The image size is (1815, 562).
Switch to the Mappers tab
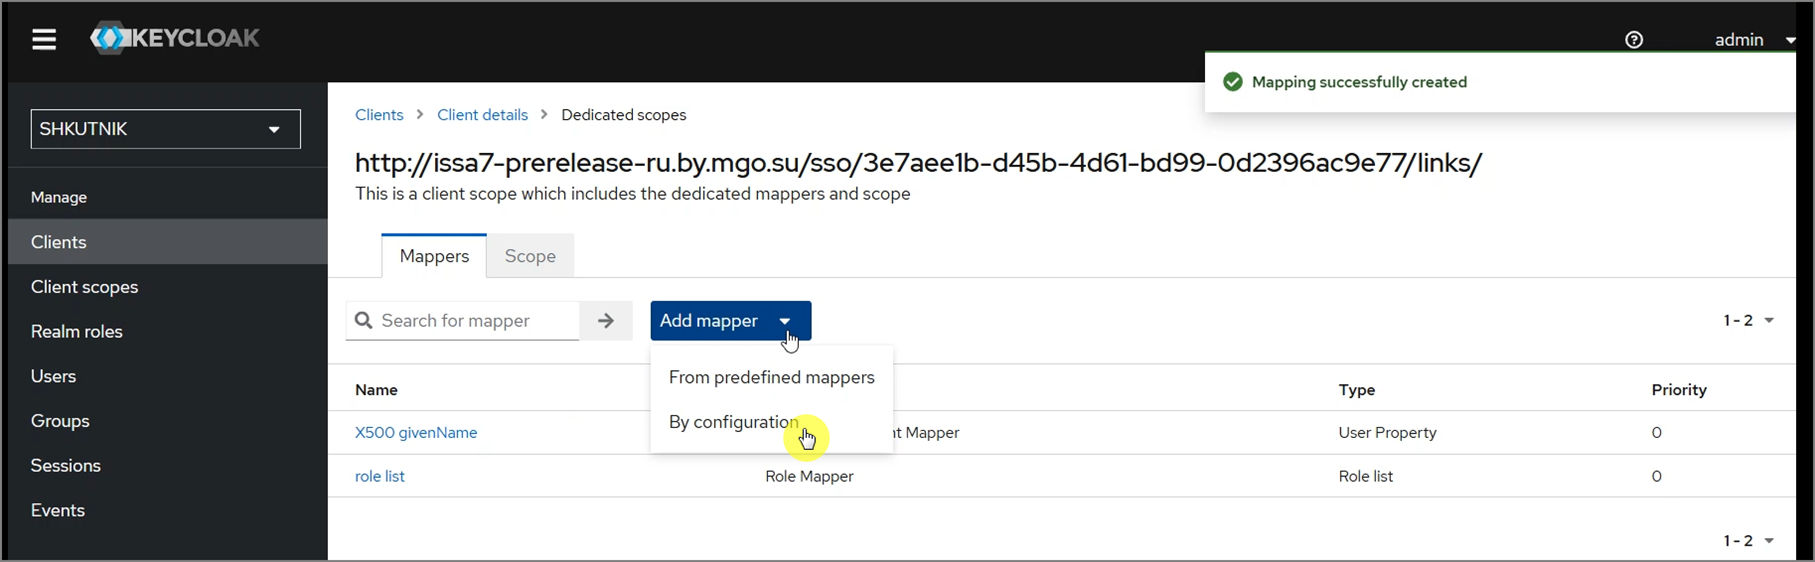pos(434,256)
